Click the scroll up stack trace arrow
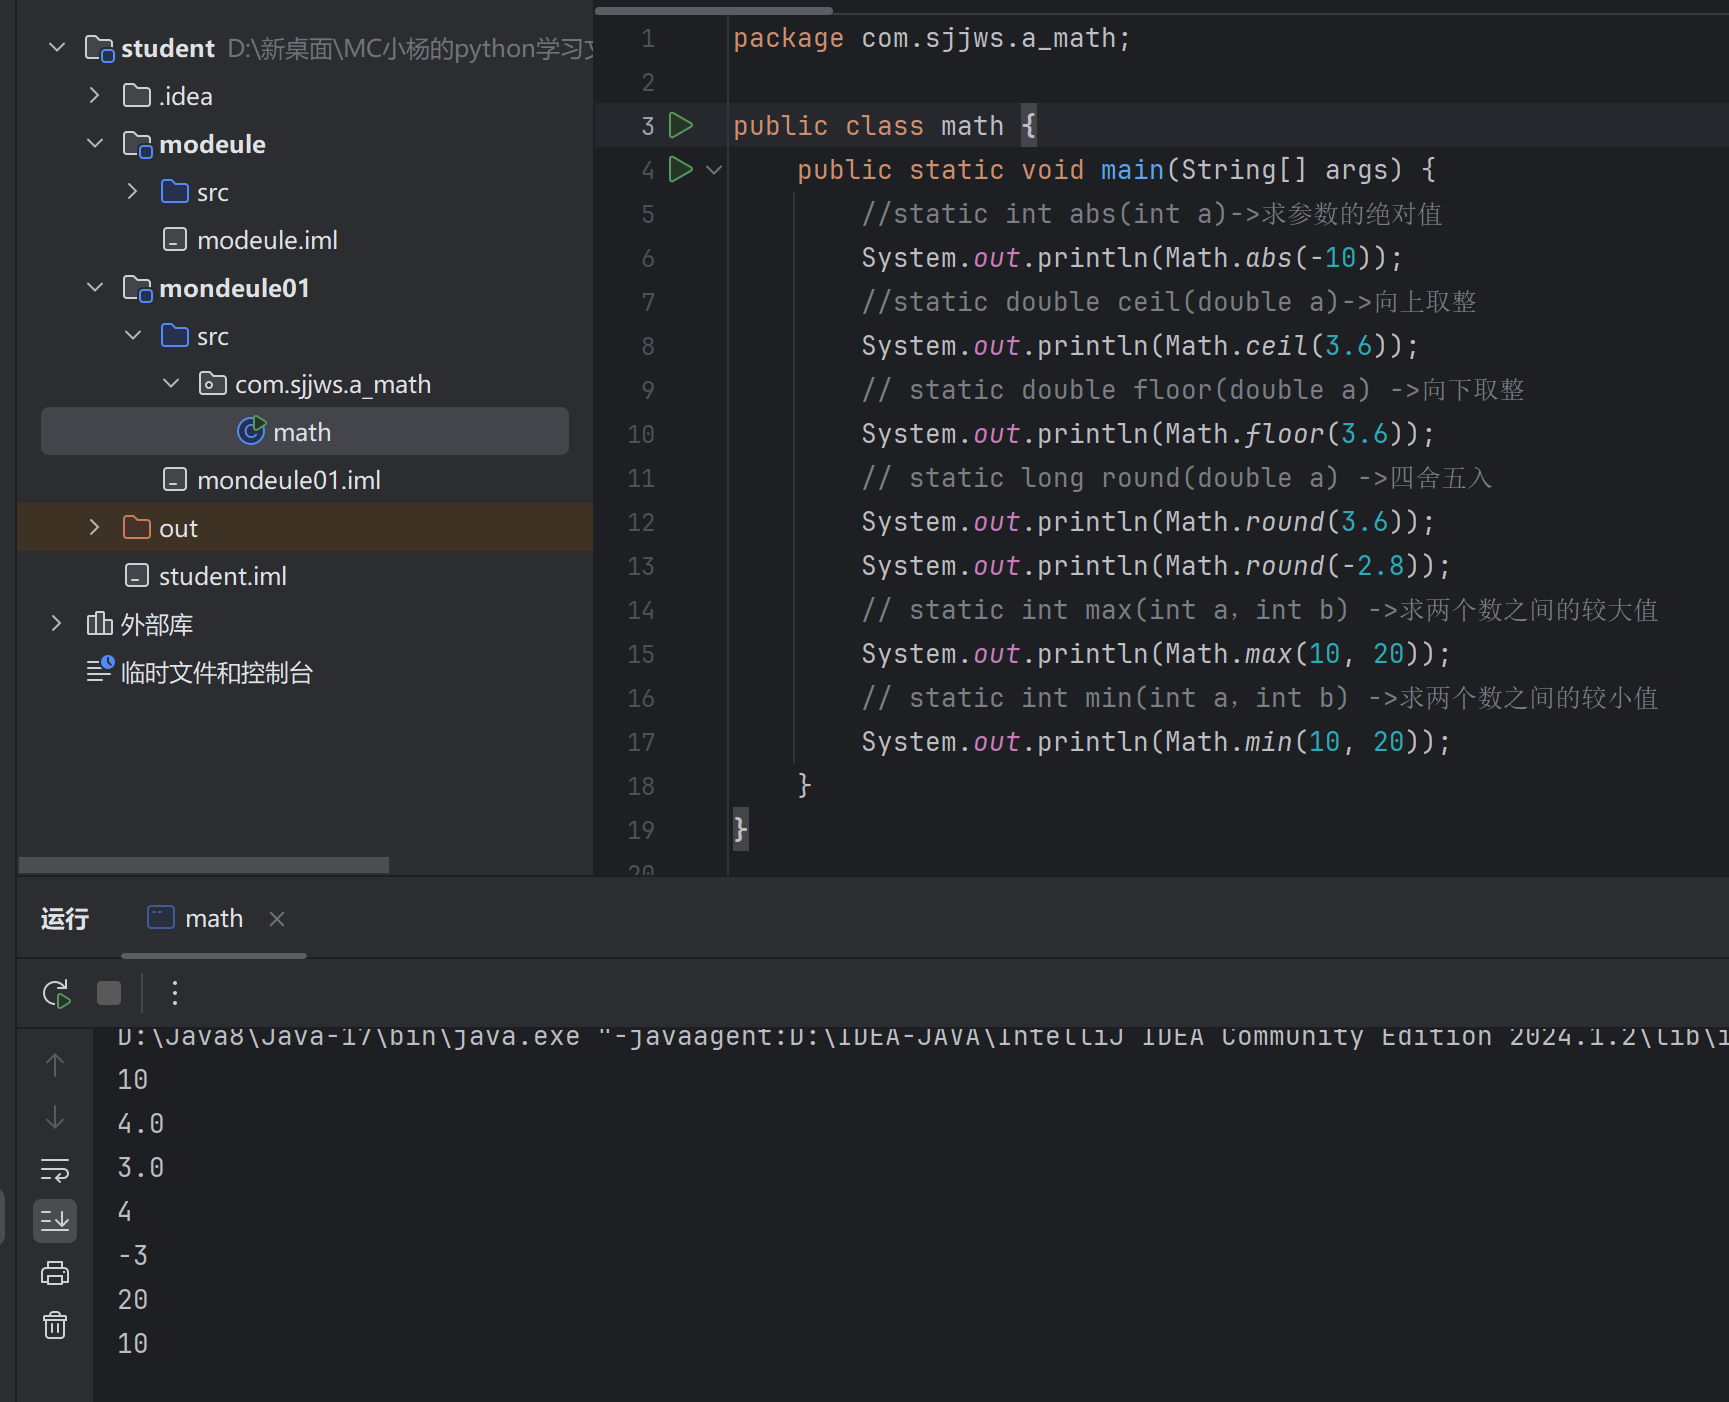Screen dimensions: 1729x1402 point(55,1066)
